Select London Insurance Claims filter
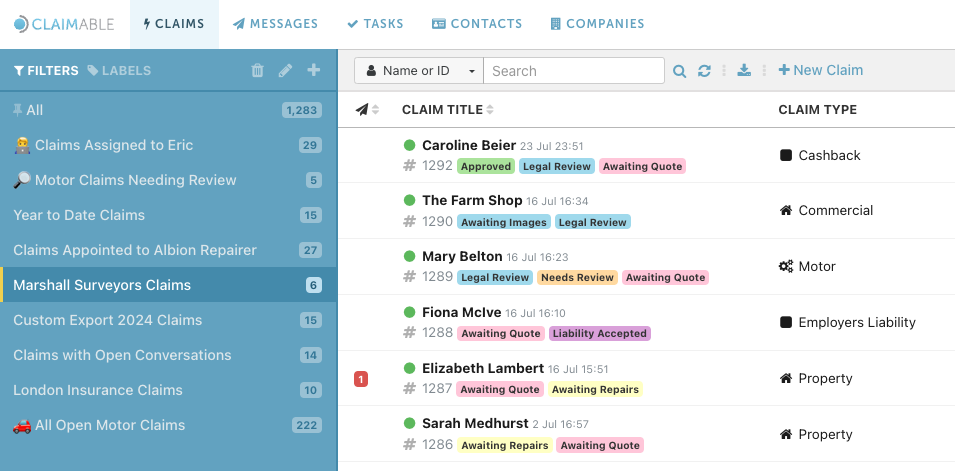Screen dimensions: 955x471 point(169,391)
